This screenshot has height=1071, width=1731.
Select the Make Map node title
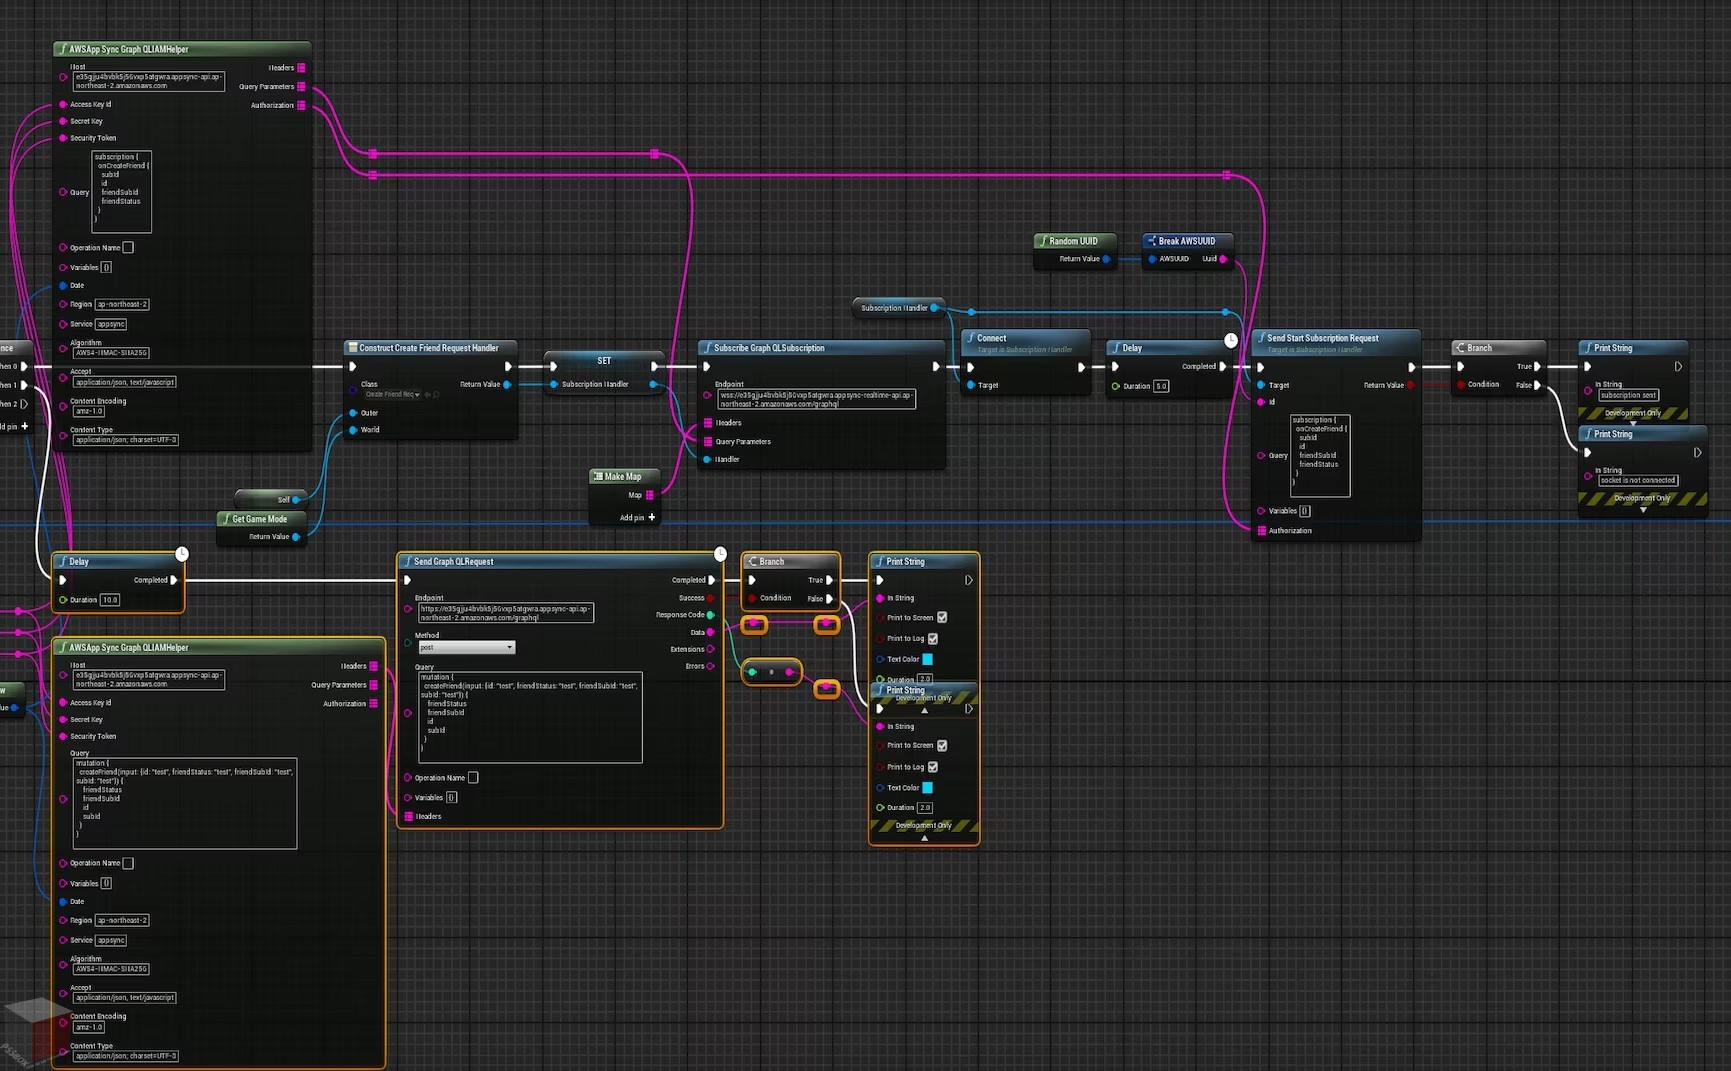click(622, 476)
